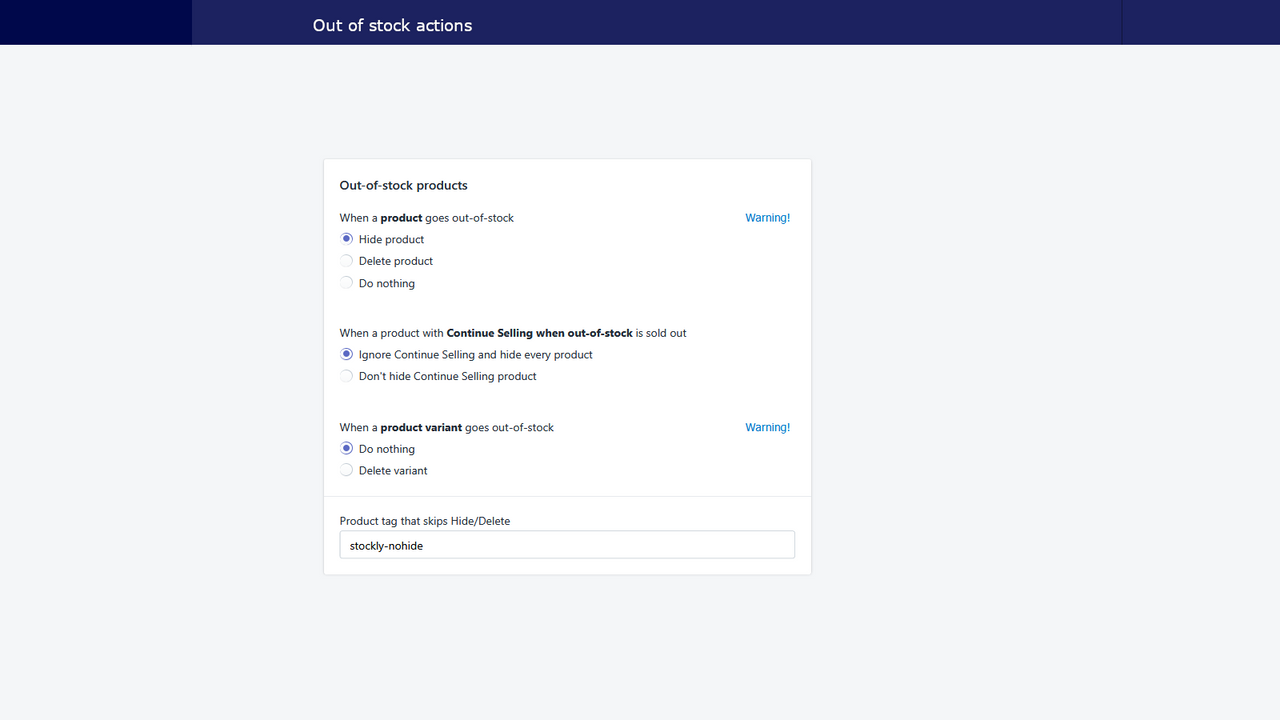This screenshot has height=720, width=1280.
Task: Click the stockly-nohide tag input field
Action: click(x=567, y=544)
